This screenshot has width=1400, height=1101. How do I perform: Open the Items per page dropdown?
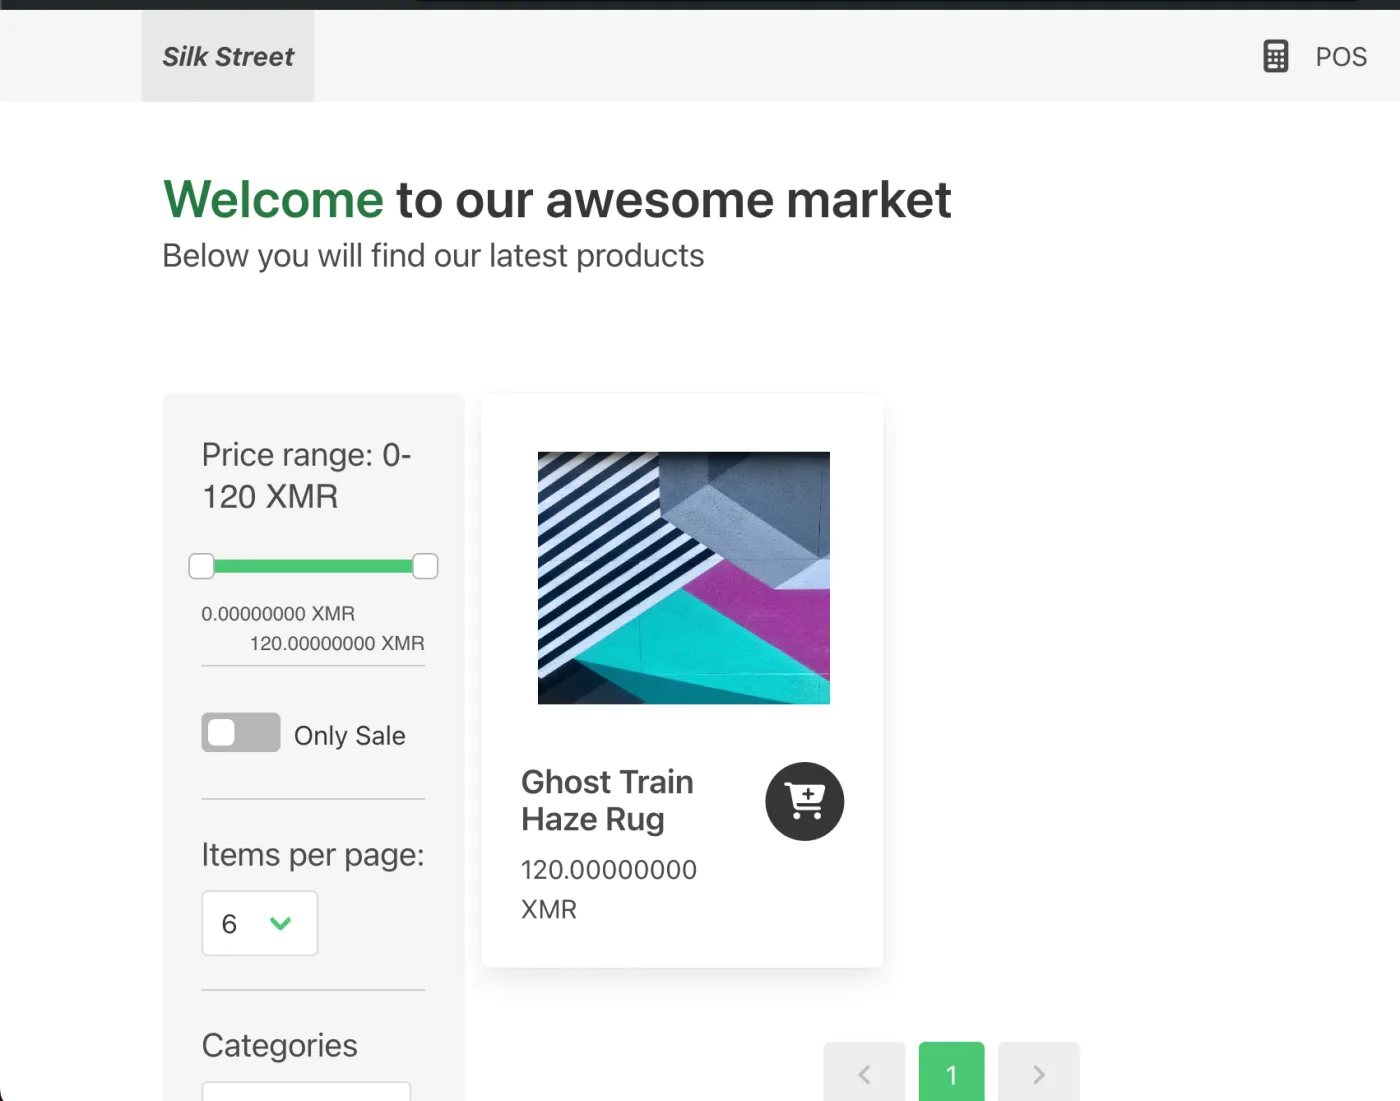(x=260, y=923)
